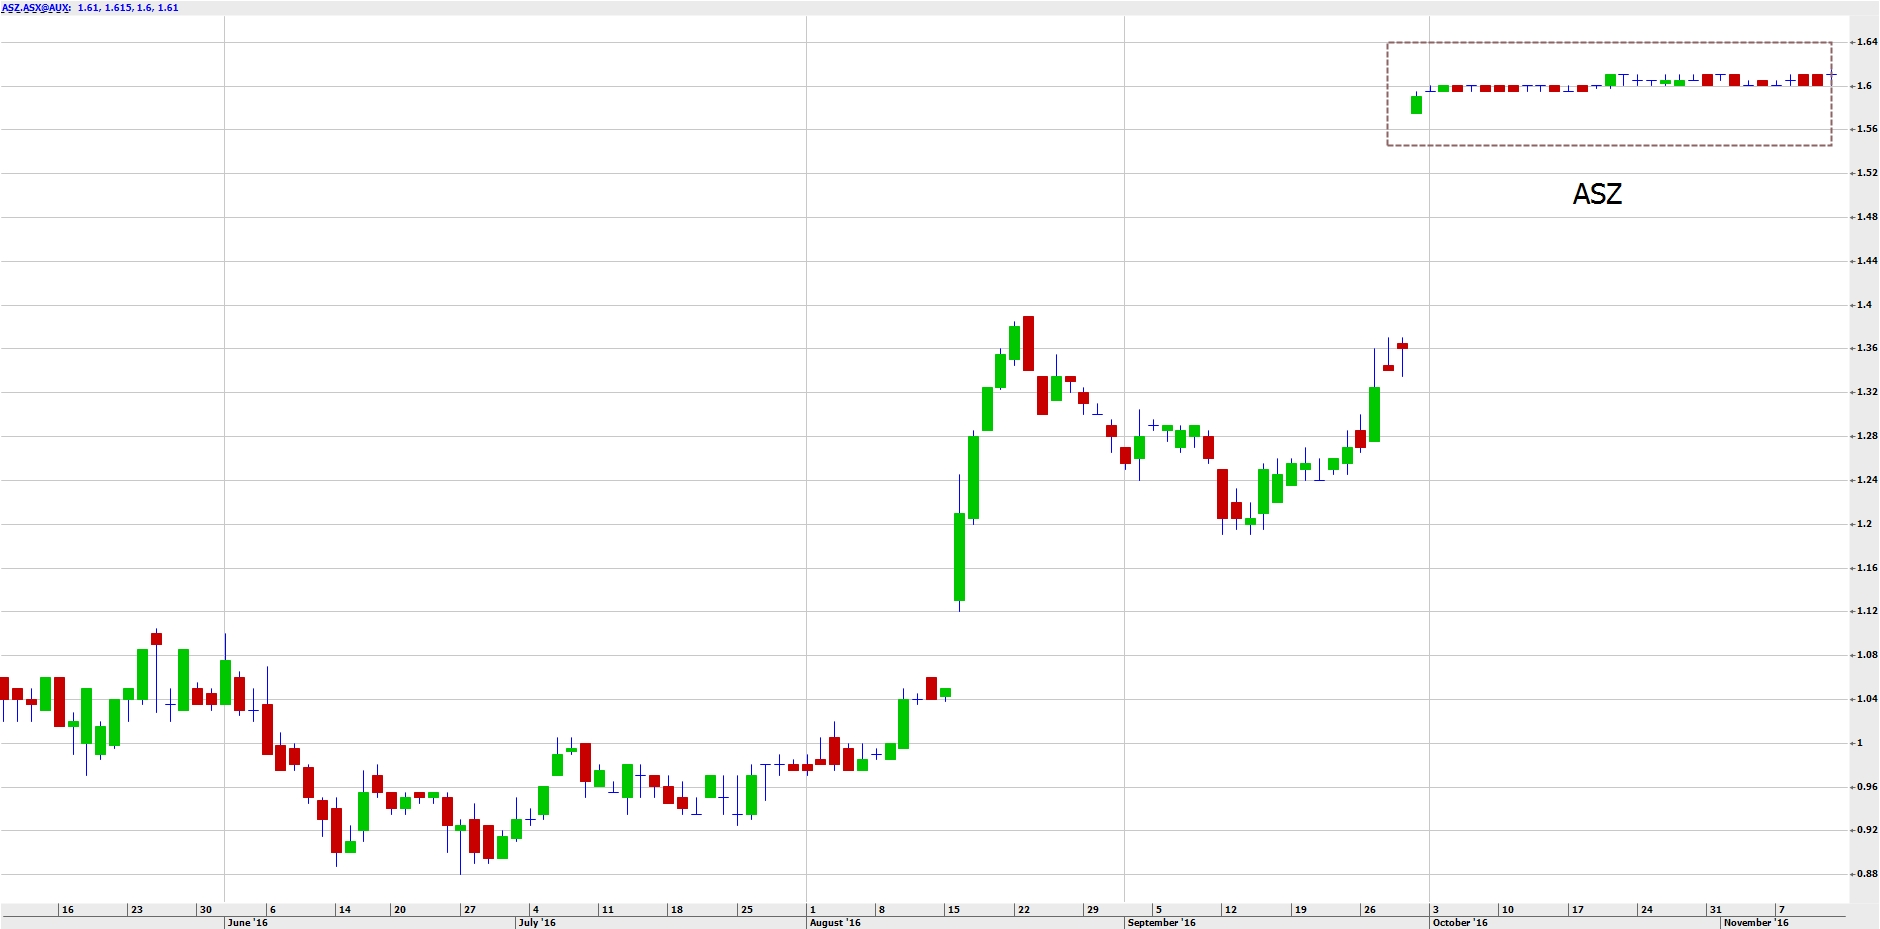Screen dimensions: 1880x929
Task: Click the October '16 month label
Action: 1460,922
